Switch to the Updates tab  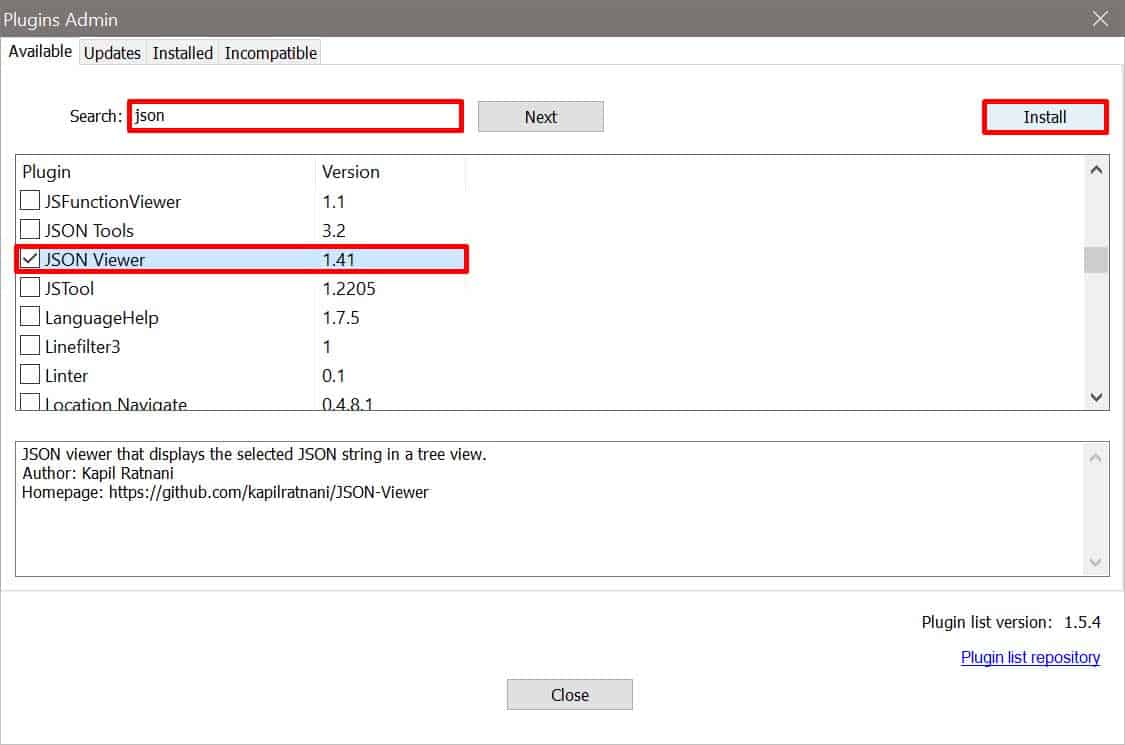[112, 52]
